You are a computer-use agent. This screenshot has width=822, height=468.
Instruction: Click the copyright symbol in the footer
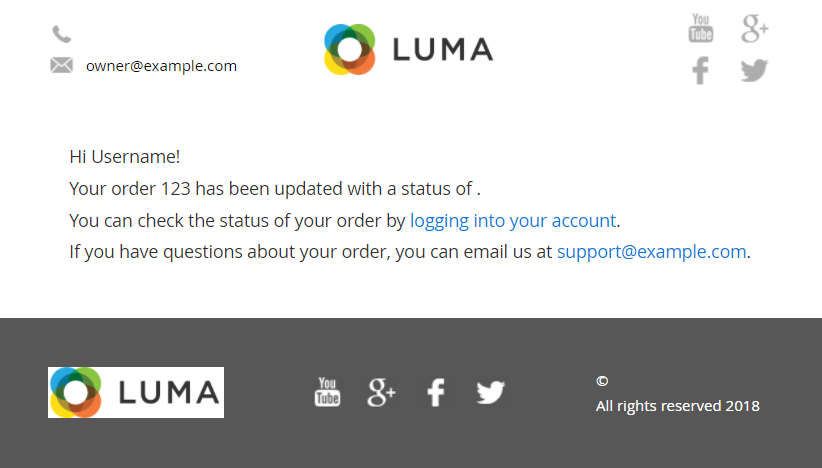tap(602, 381)
